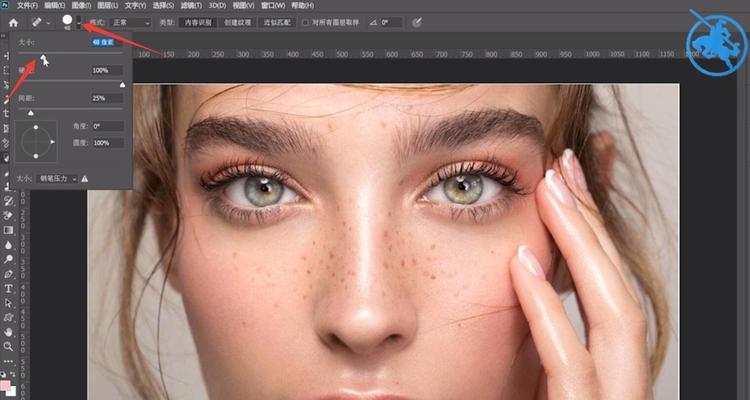750x400 pixels.
Task: Click the angle field in options bar
Action: [391, 22]
